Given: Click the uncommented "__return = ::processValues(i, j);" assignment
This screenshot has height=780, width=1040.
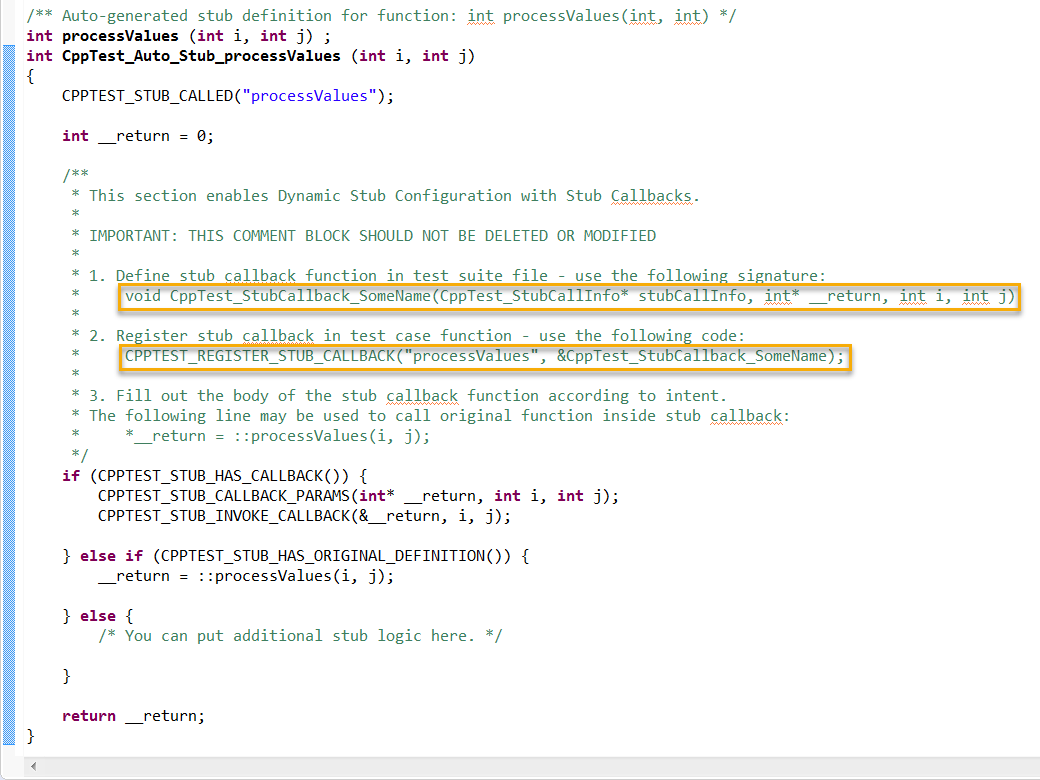Looking at the screenshot, I should point(245,576).
